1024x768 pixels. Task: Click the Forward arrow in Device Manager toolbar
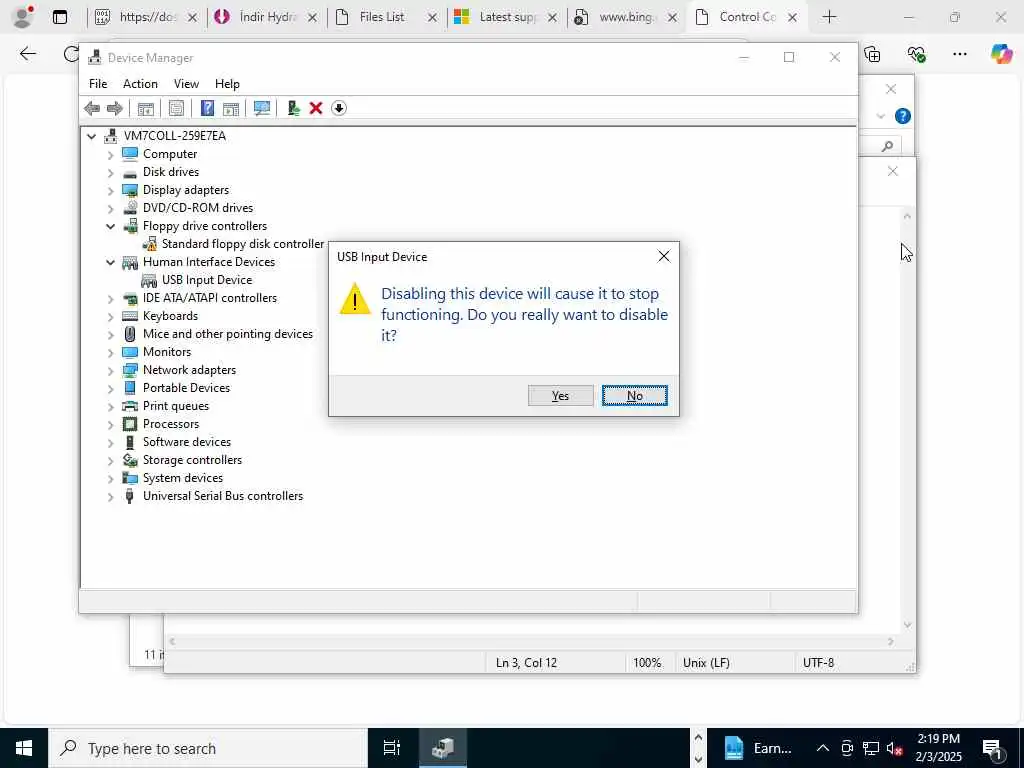(115, 108)
